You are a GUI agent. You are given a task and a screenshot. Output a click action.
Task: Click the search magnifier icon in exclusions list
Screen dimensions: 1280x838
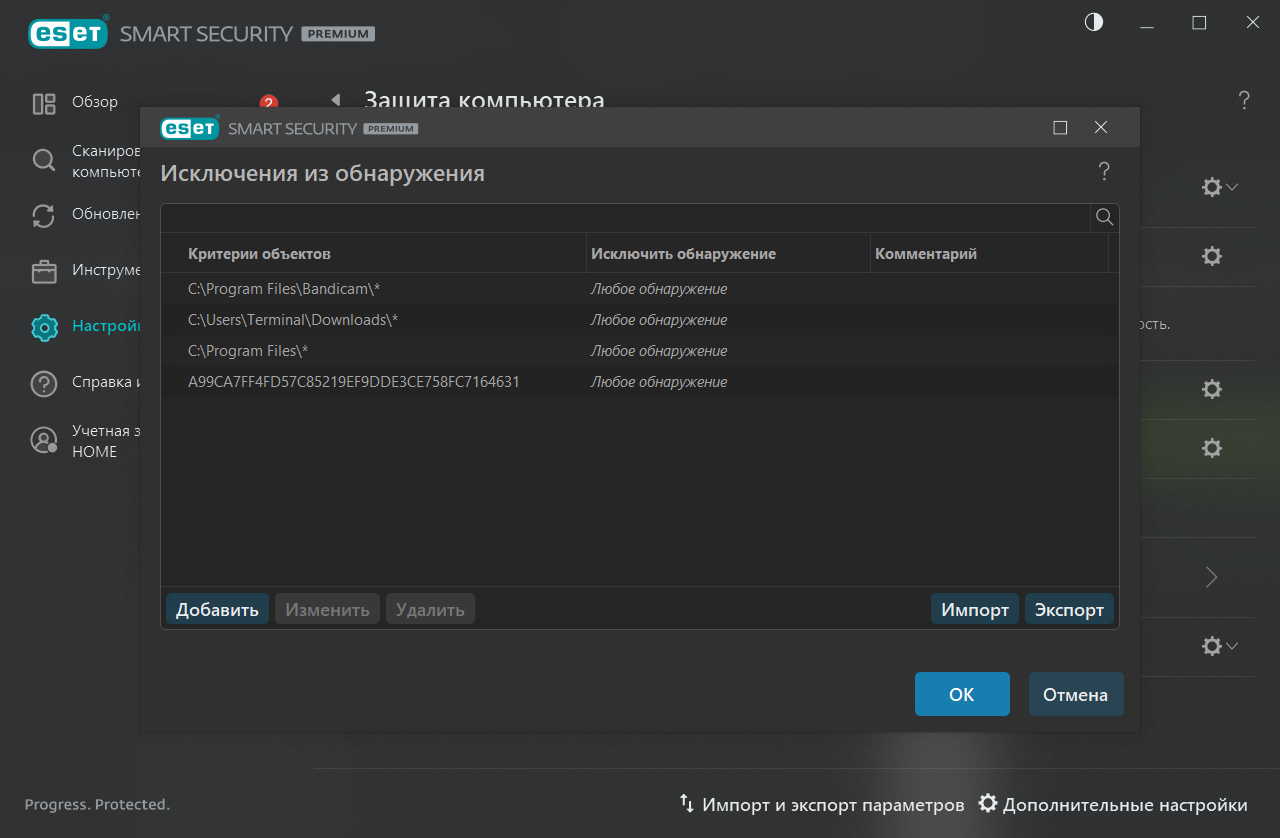(x=1104, y=218)
